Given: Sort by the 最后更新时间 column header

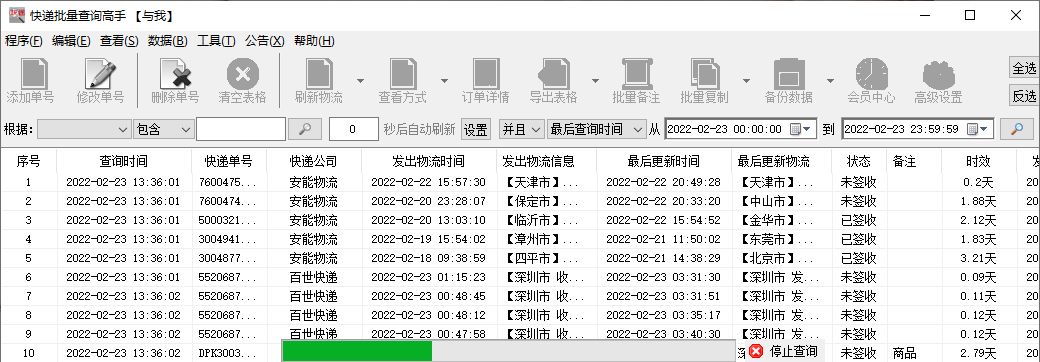Looking at the screenshot, I should 663,161.
